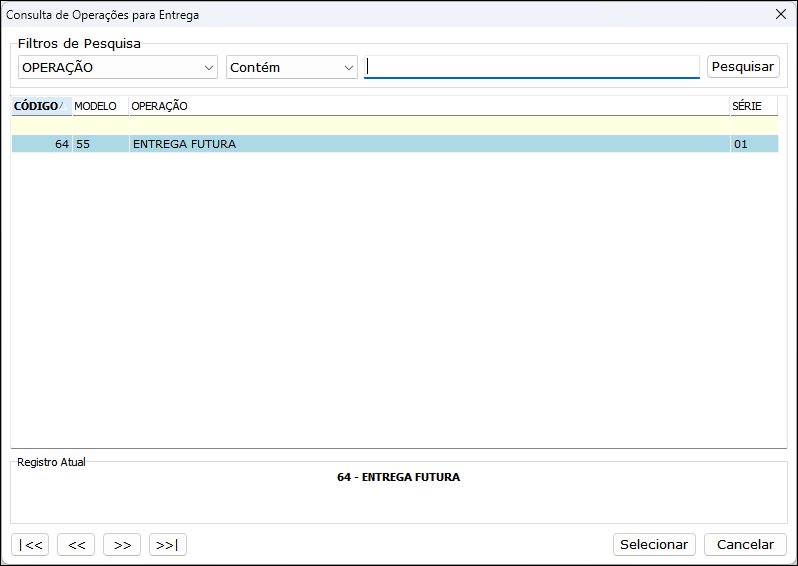Click the Pesquisar button

(x=743, y=67)
